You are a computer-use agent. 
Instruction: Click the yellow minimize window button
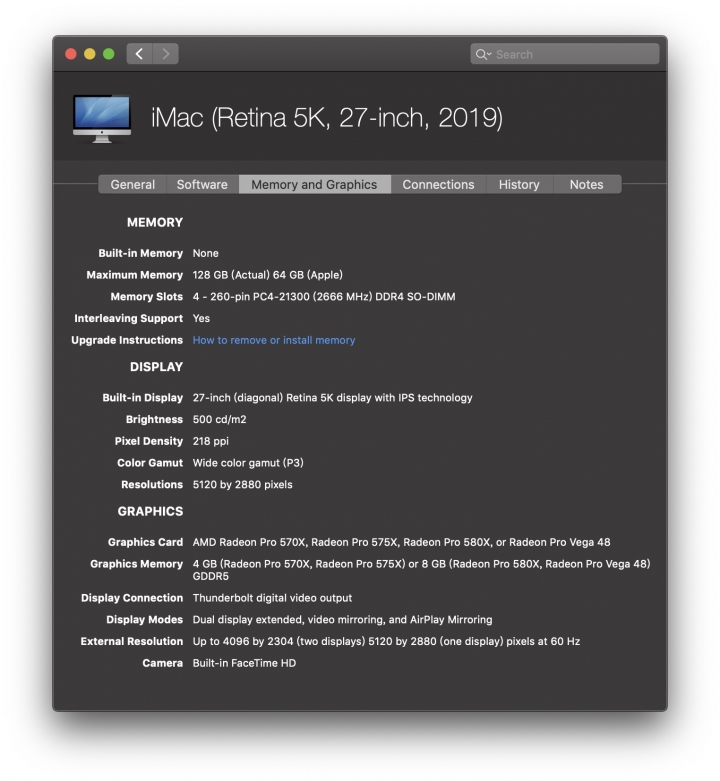[x=90, y=54]
